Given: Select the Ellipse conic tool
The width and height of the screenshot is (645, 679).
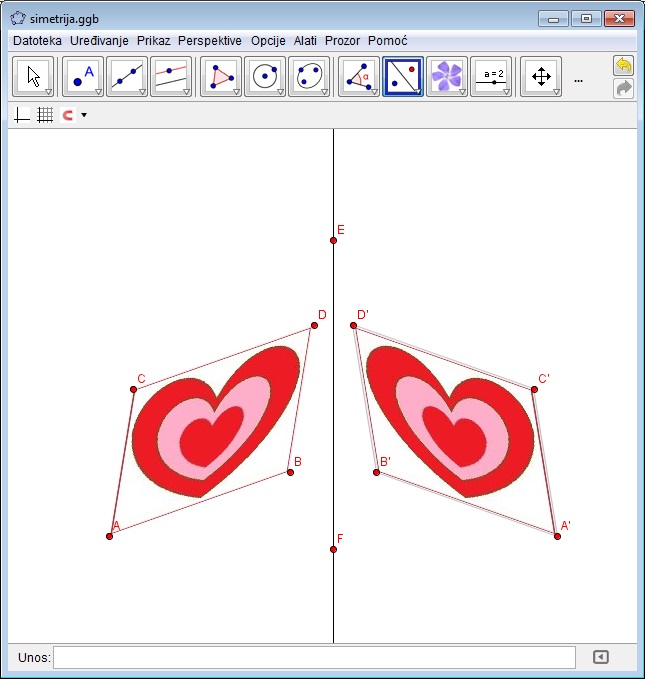Looking at the screenshot, I should pyautogui.click(x=309, y=76).
